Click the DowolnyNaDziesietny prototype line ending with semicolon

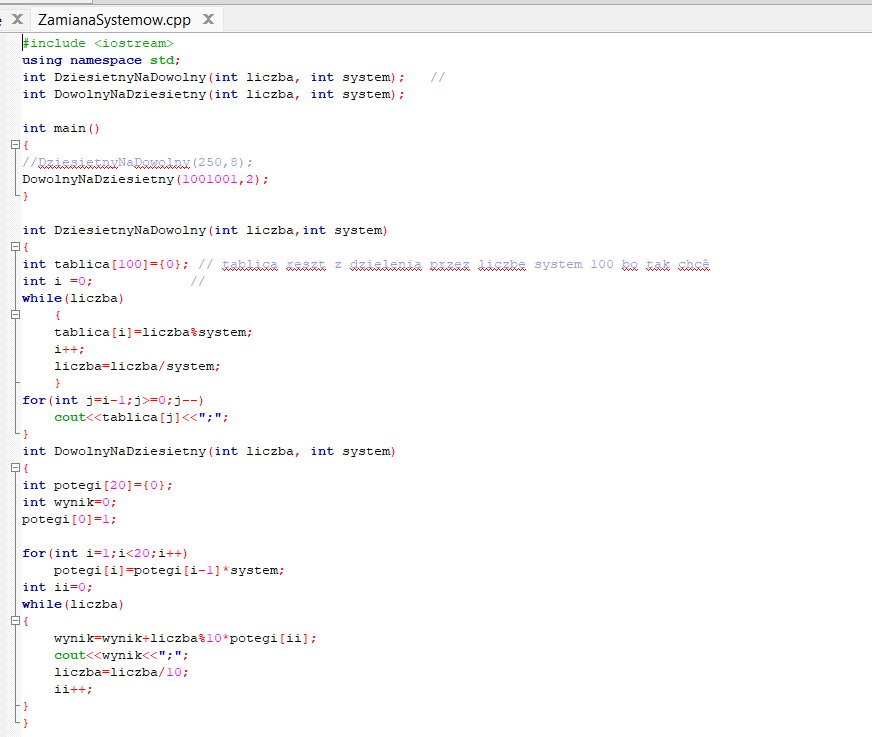pos(214,95)
